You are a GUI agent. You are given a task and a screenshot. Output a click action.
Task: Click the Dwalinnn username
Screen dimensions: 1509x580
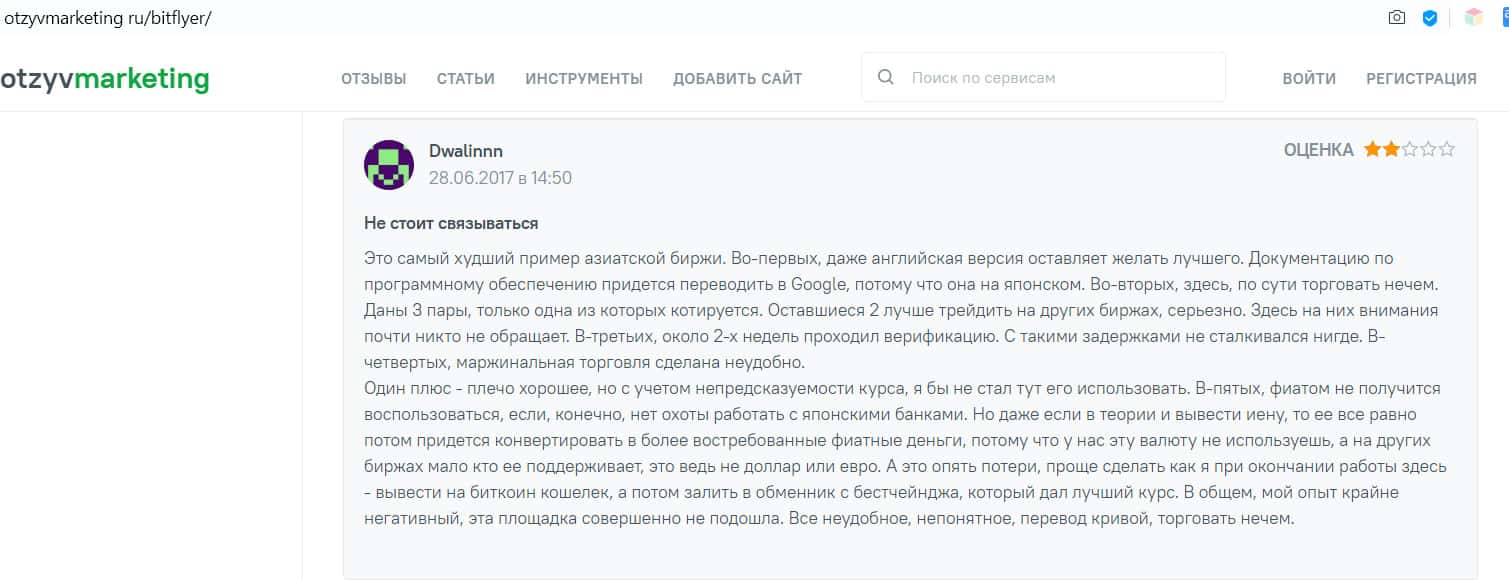466,151
